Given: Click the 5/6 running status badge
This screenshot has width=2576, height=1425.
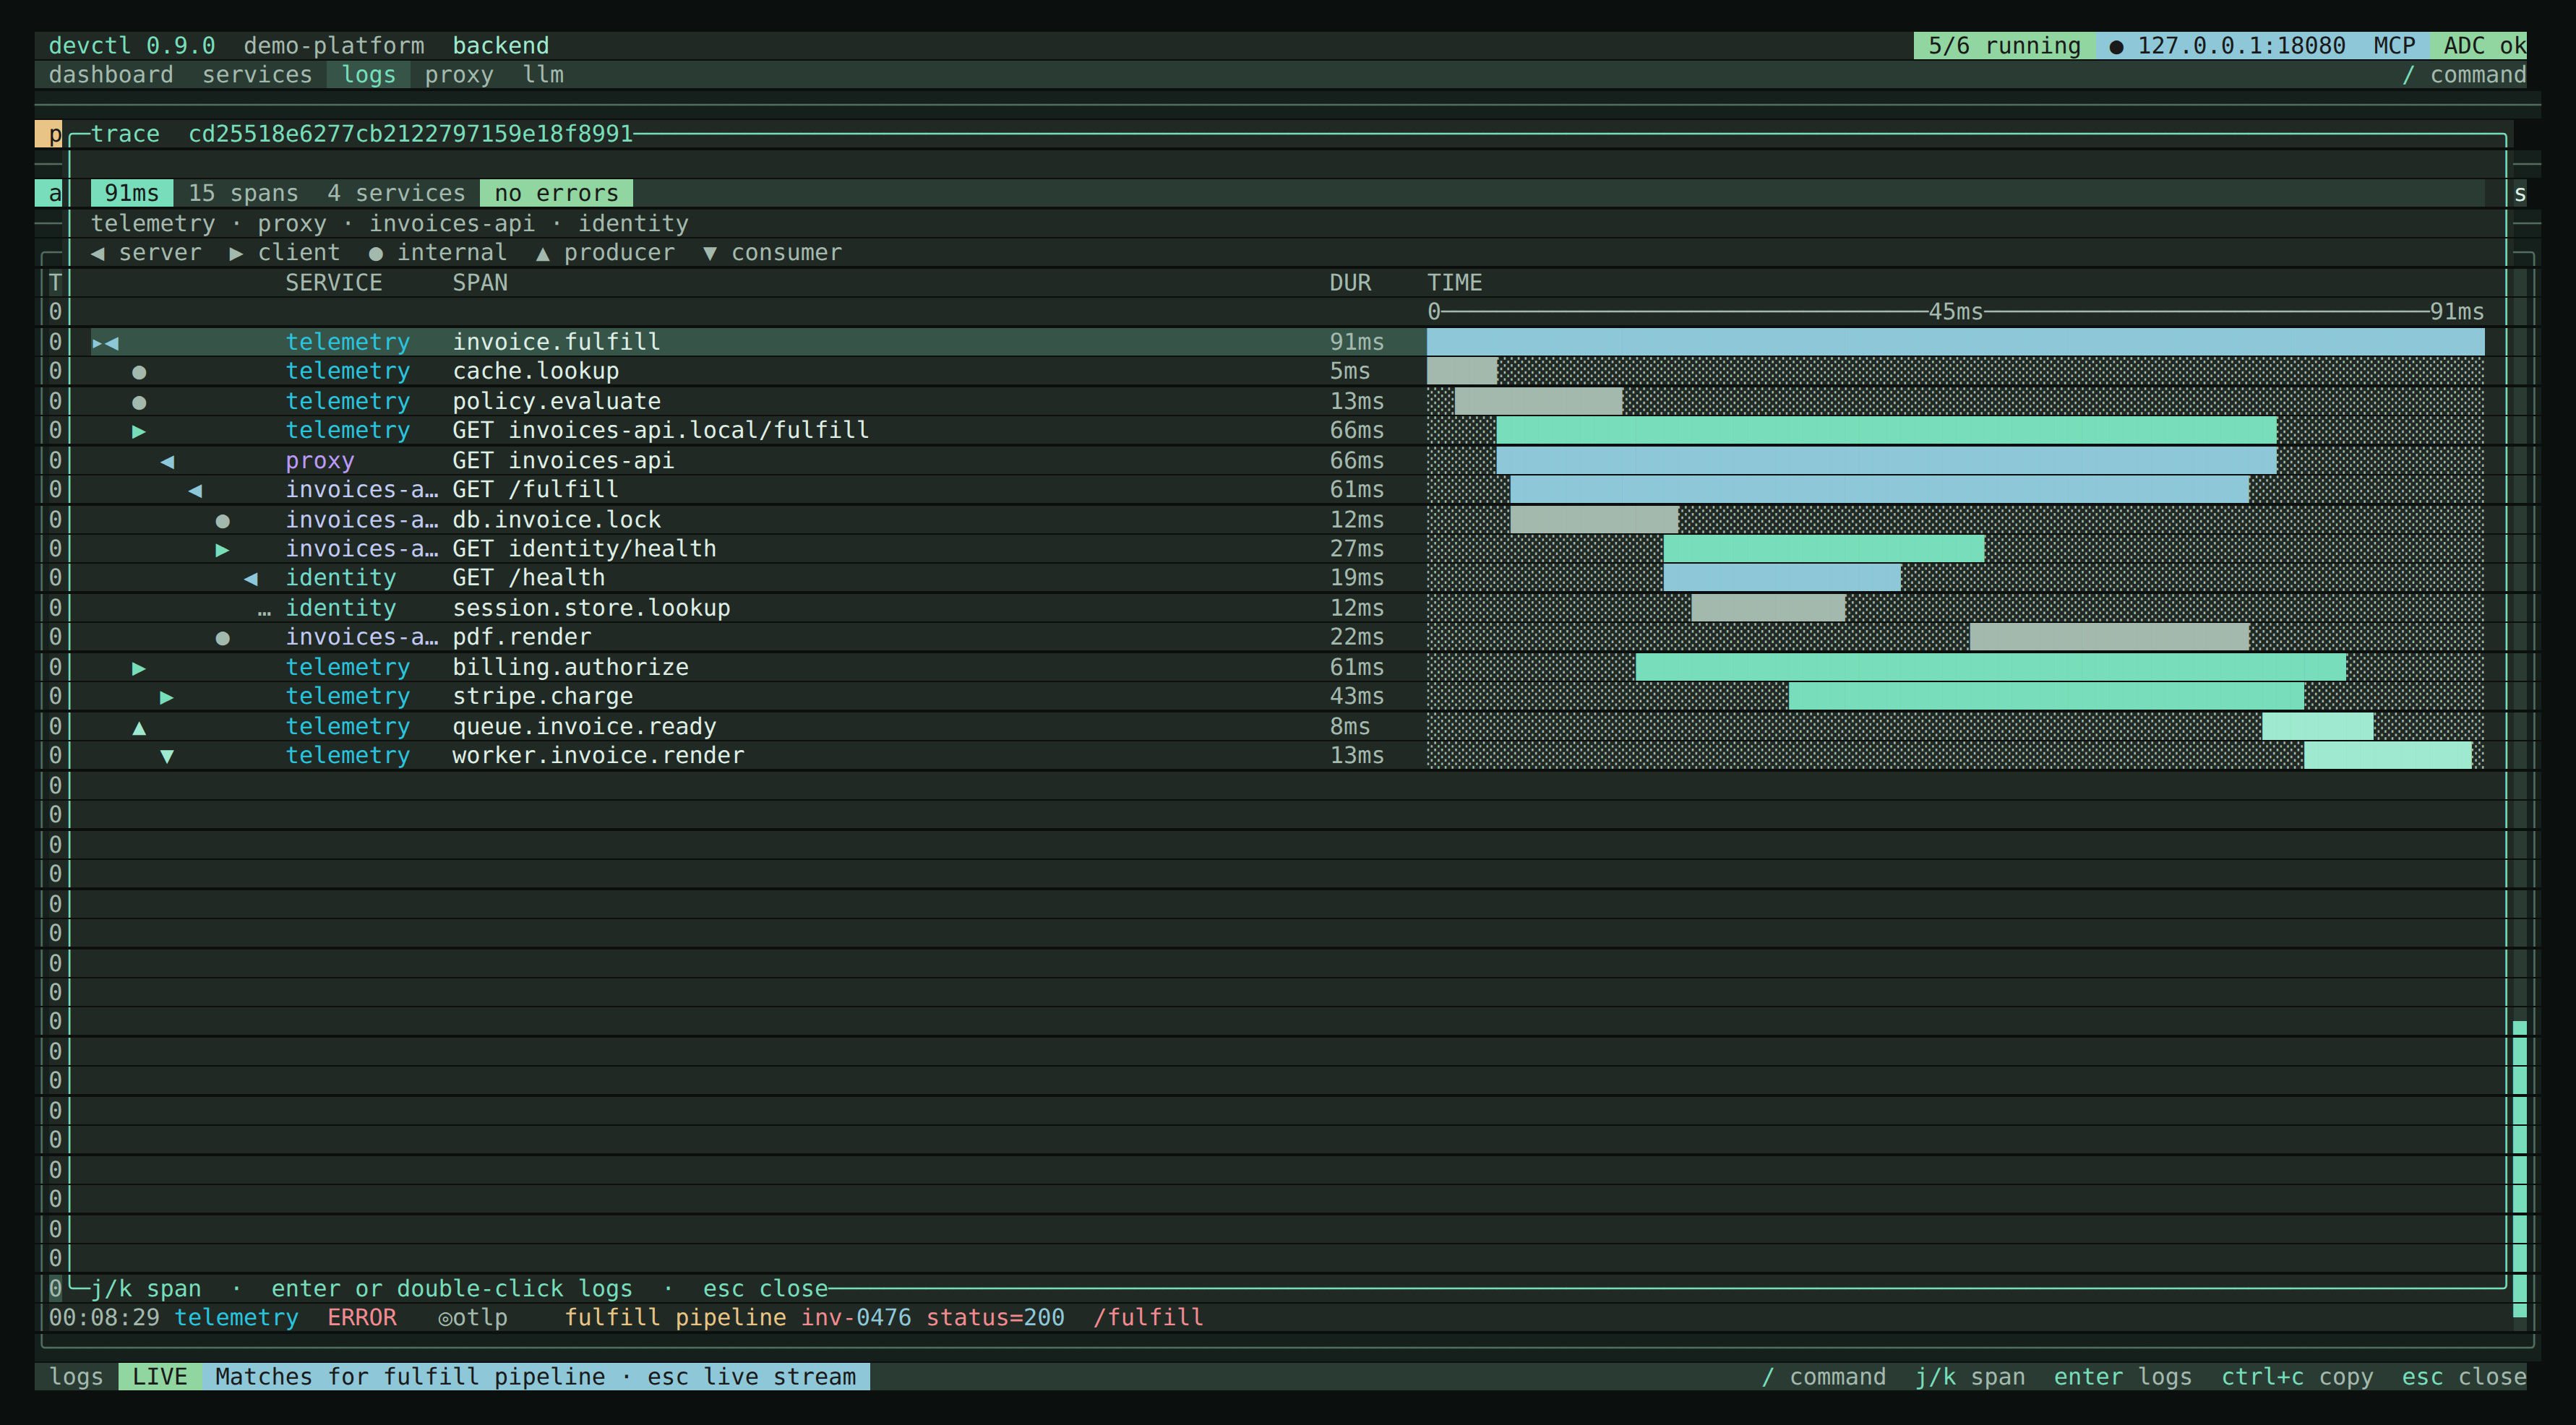Looking at the screenshot, I should coord(2004,46).
